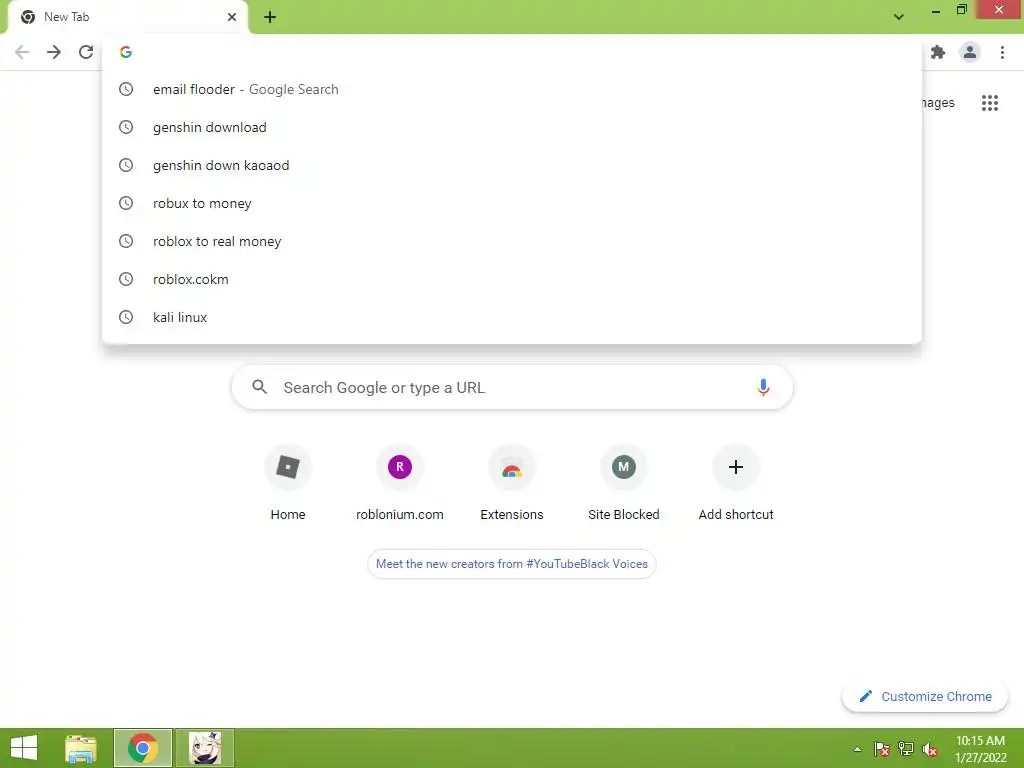Viewport: 1024px width, 768px height.
Task: Expand the tab search chevron
Action: 899,17
